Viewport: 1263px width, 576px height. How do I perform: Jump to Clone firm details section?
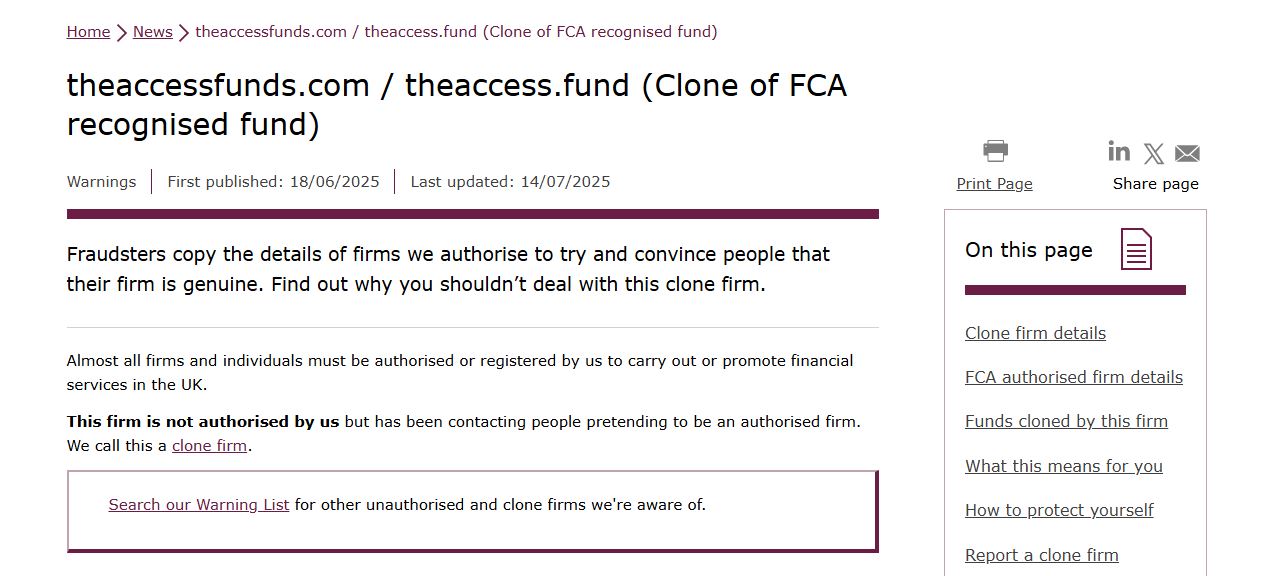pyautogui.click(x=1035, y=333)
